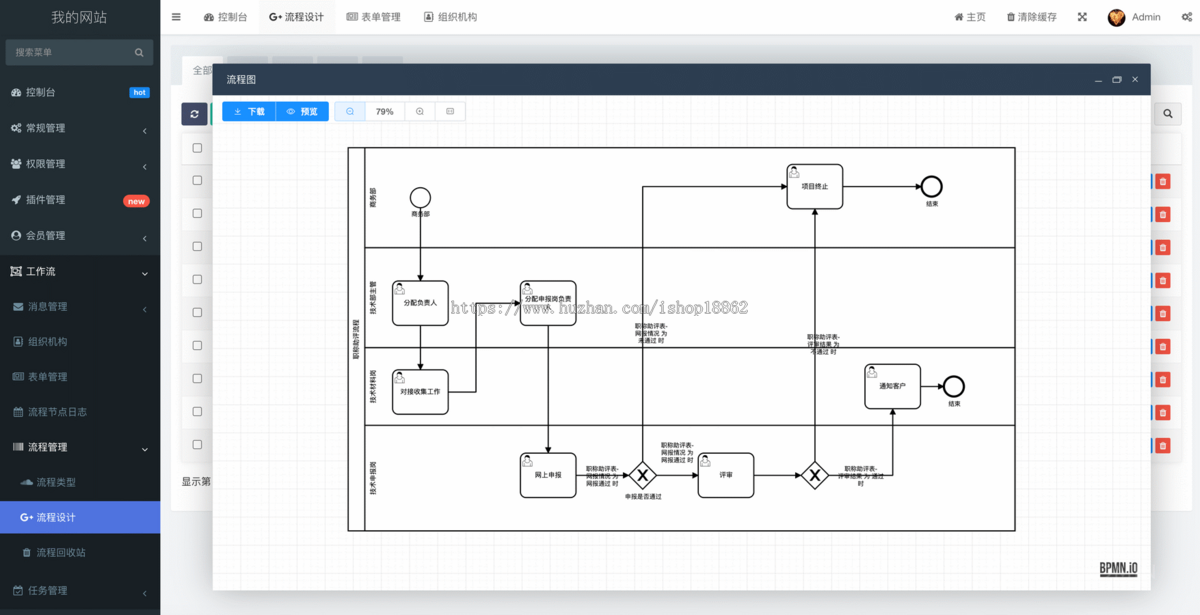Viewport: 1200px width, 615px height.
Task: Click the red delete icon in first row
Action: tap(1163, 181)
